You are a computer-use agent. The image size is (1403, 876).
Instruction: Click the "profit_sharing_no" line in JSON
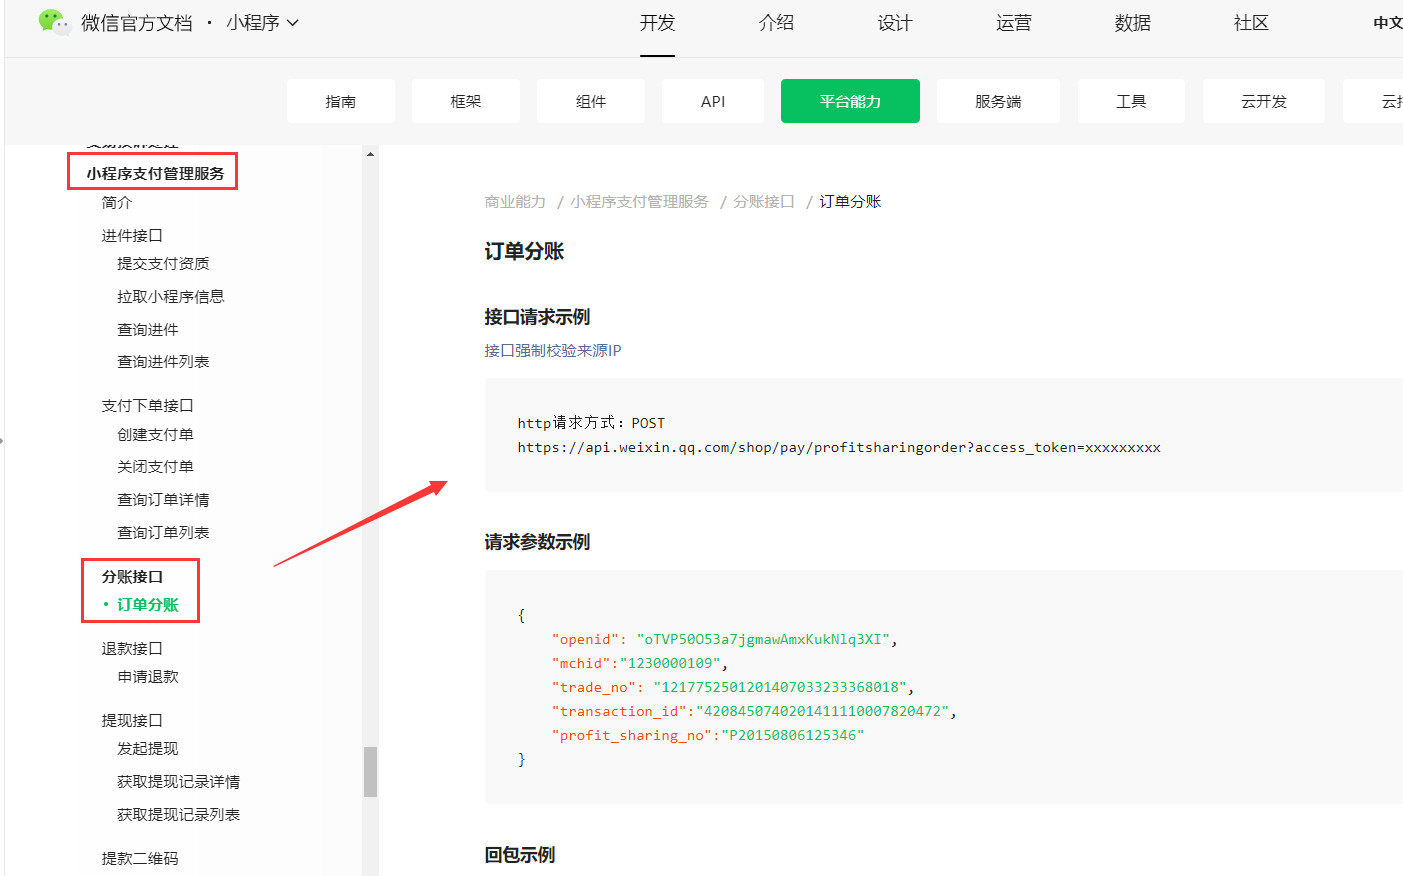tap(708, 735)
